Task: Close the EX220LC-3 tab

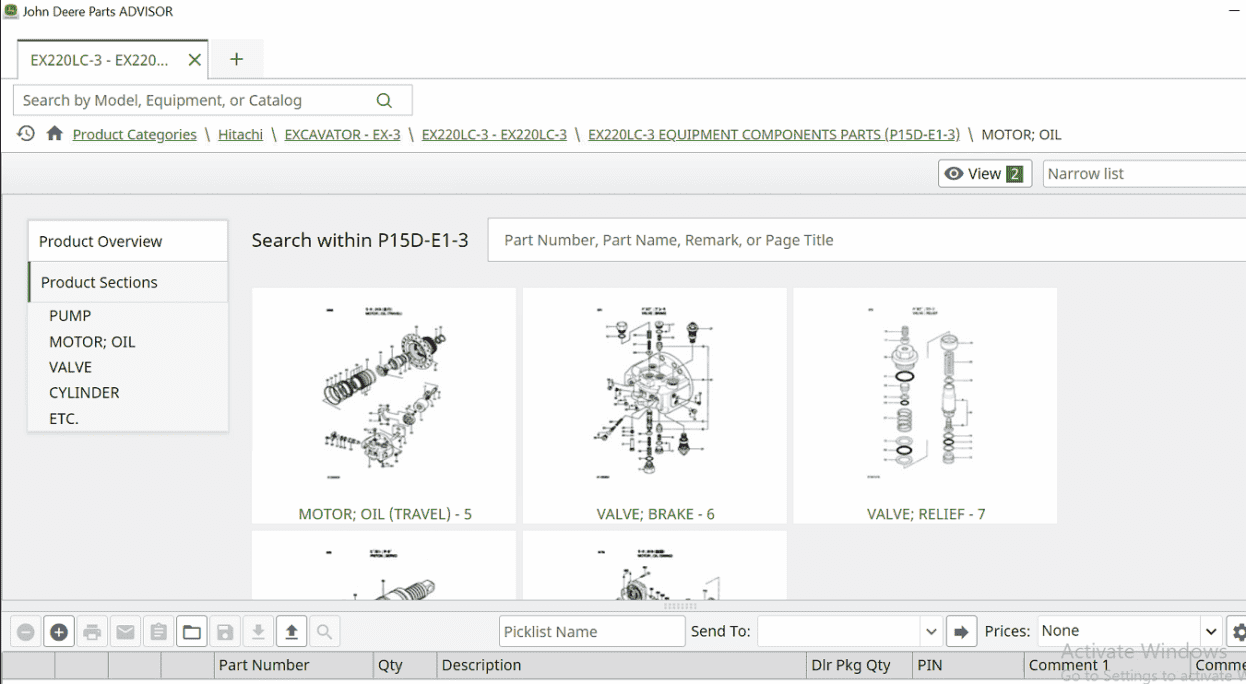Action: point(195,60)
